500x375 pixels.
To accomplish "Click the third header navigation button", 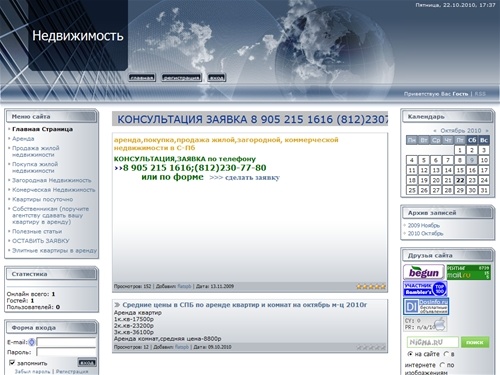I will pyautogui.click(x=217, y=78).
